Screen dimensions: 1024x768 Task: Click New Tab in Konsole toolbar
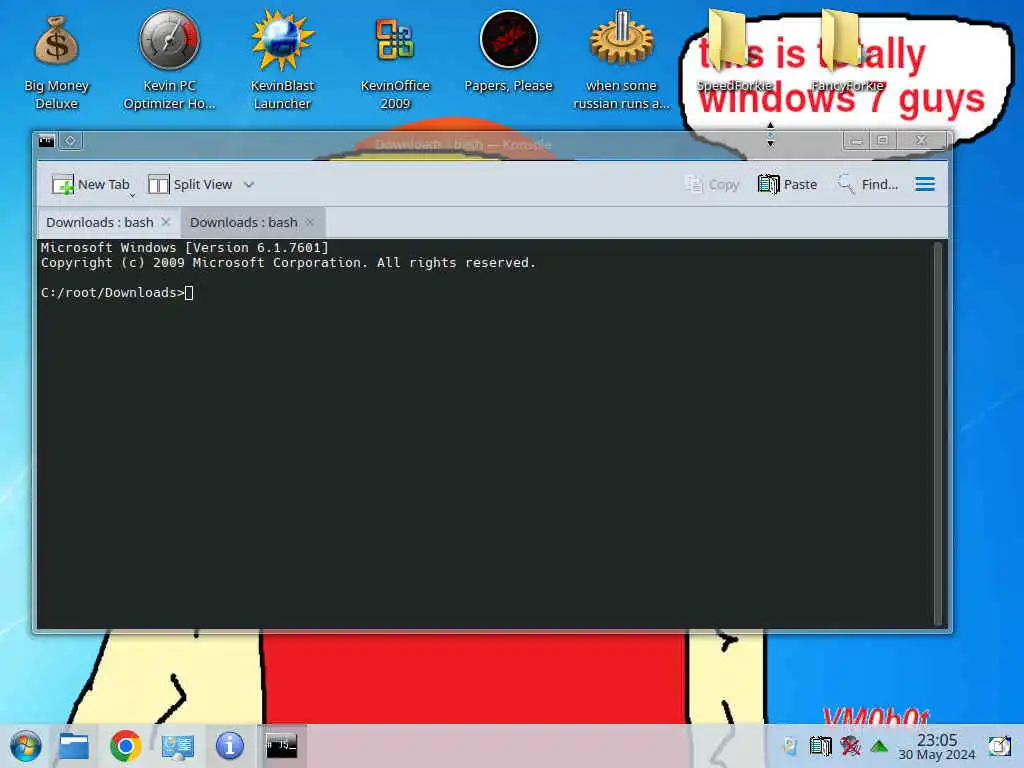[91, 185]
